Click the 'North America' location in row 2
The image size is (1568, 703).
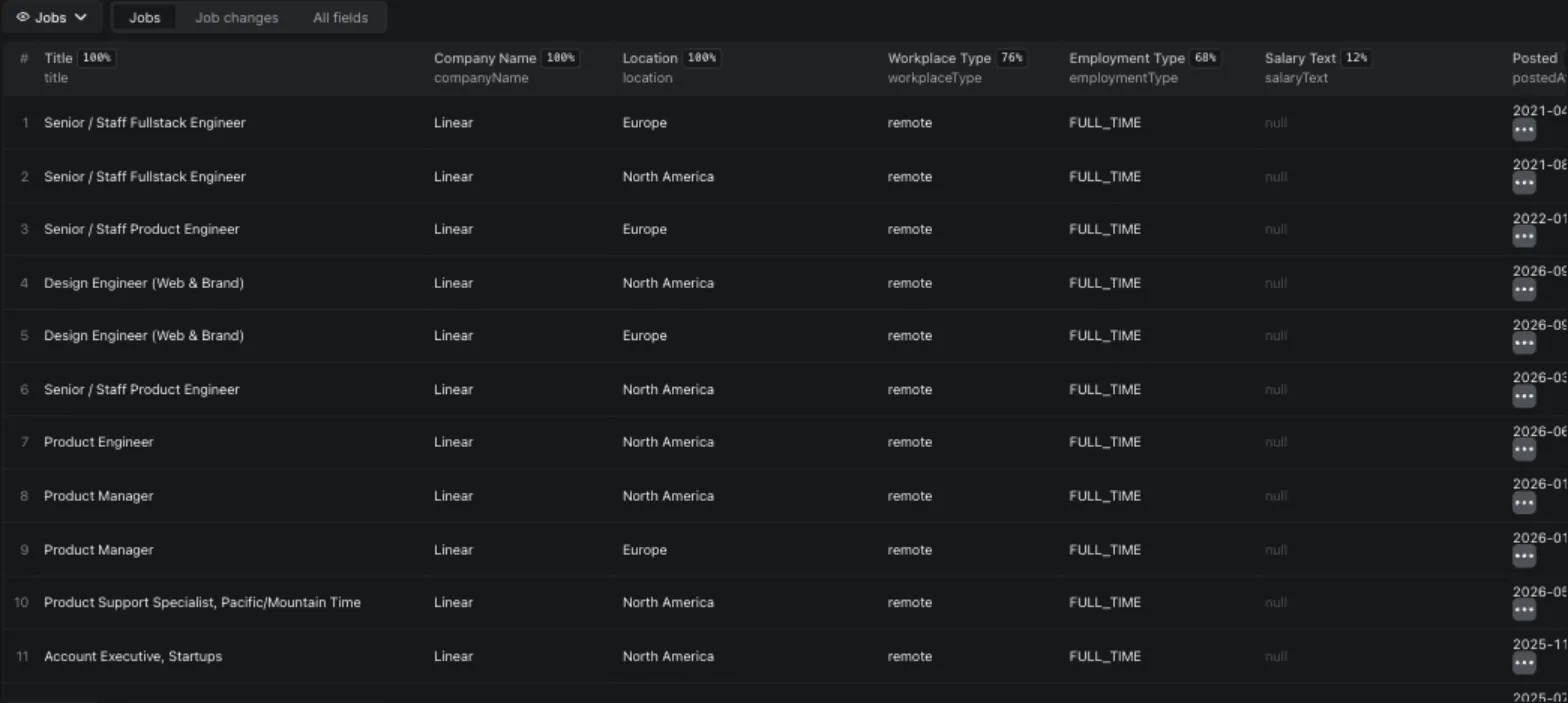point(668,177)
